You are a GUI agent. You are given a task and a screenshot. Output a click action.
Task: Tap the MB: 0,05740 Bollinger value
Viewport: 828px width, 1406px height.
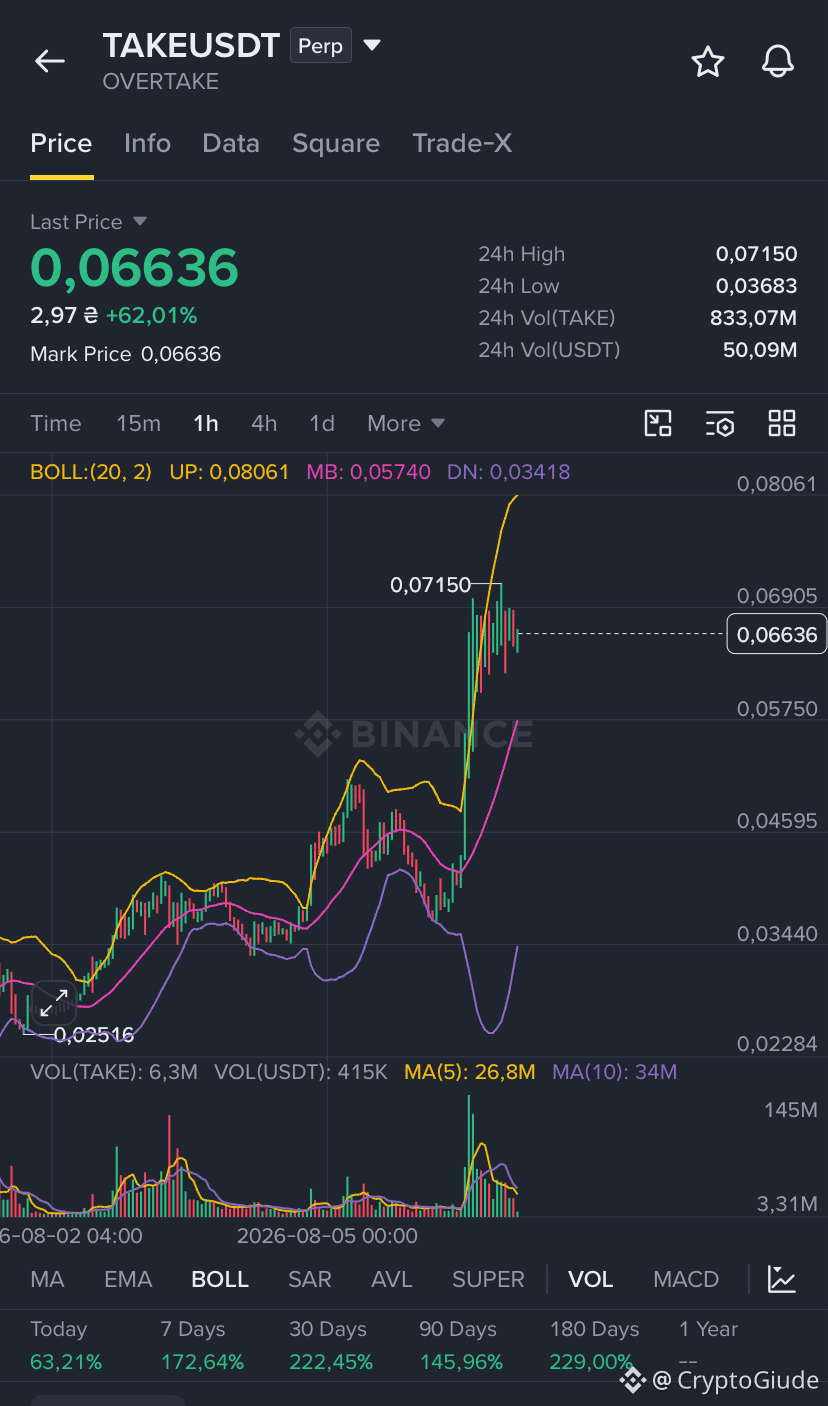(368, 471)
